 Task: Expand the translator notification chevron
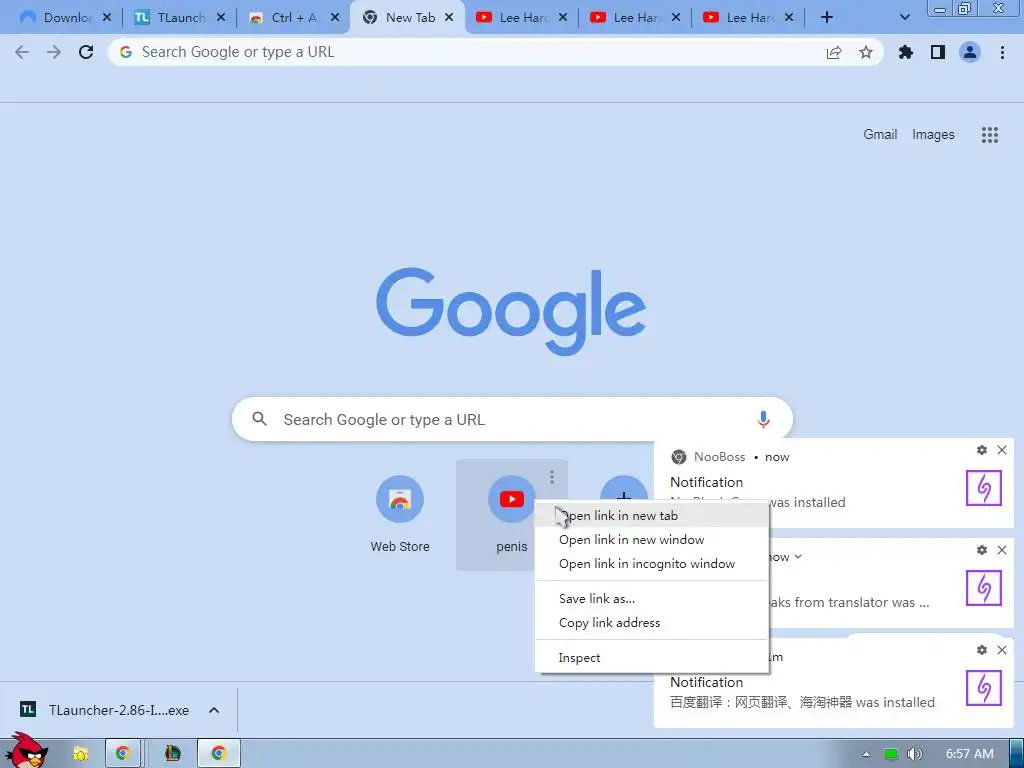797,556
